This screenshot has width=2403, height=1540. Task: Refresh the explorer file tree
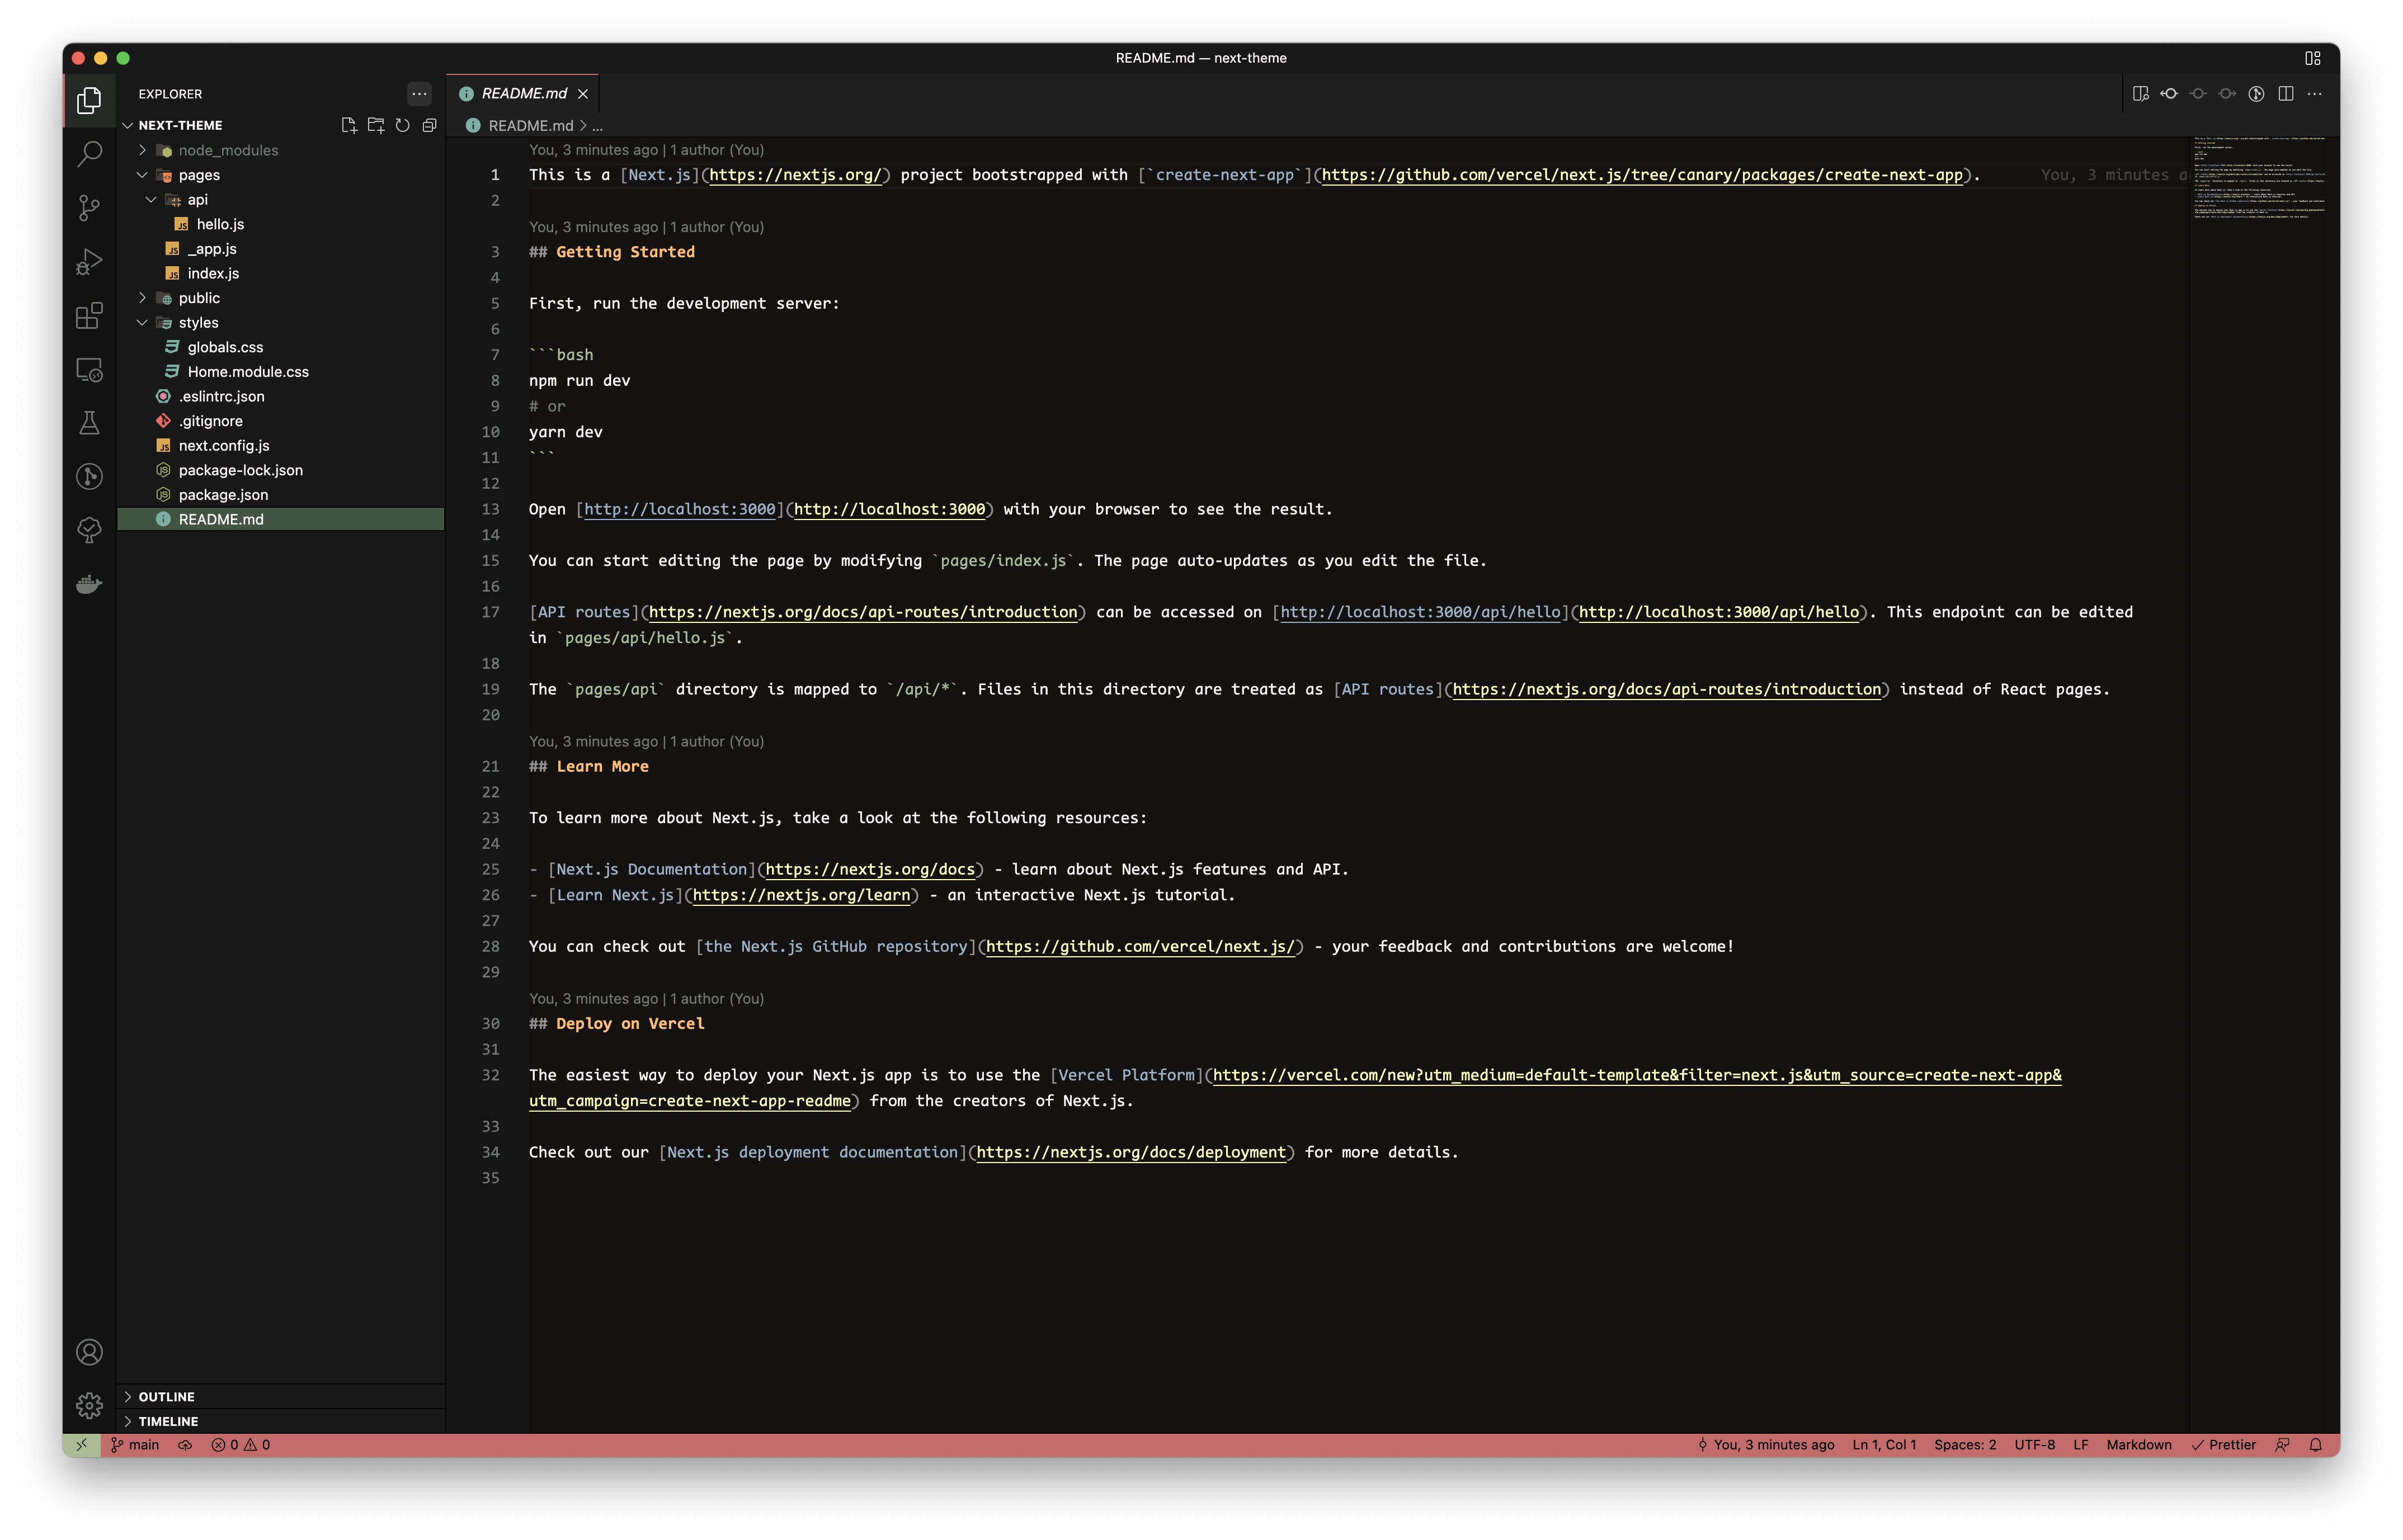click(402, 125)
